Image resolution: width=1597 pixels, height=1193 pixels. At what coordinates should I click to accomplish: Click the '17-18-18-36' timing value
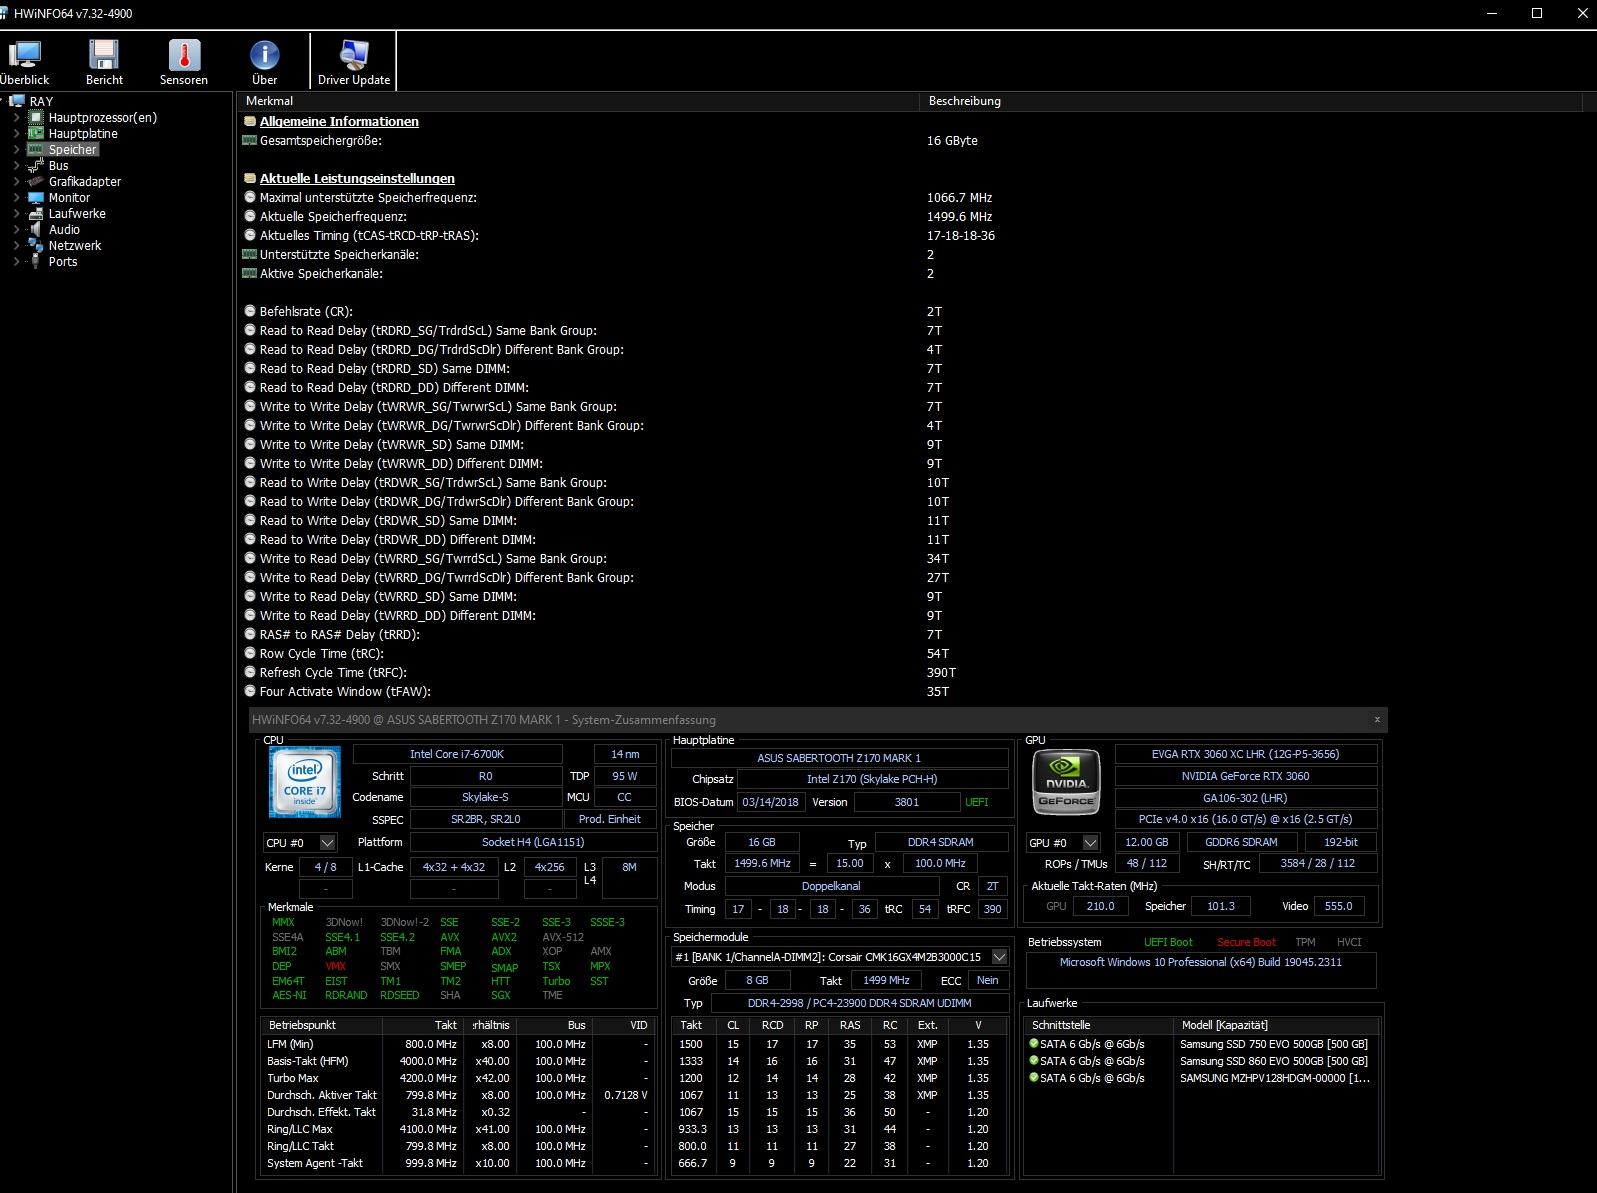pyautogui.click(x=961, y=235)
